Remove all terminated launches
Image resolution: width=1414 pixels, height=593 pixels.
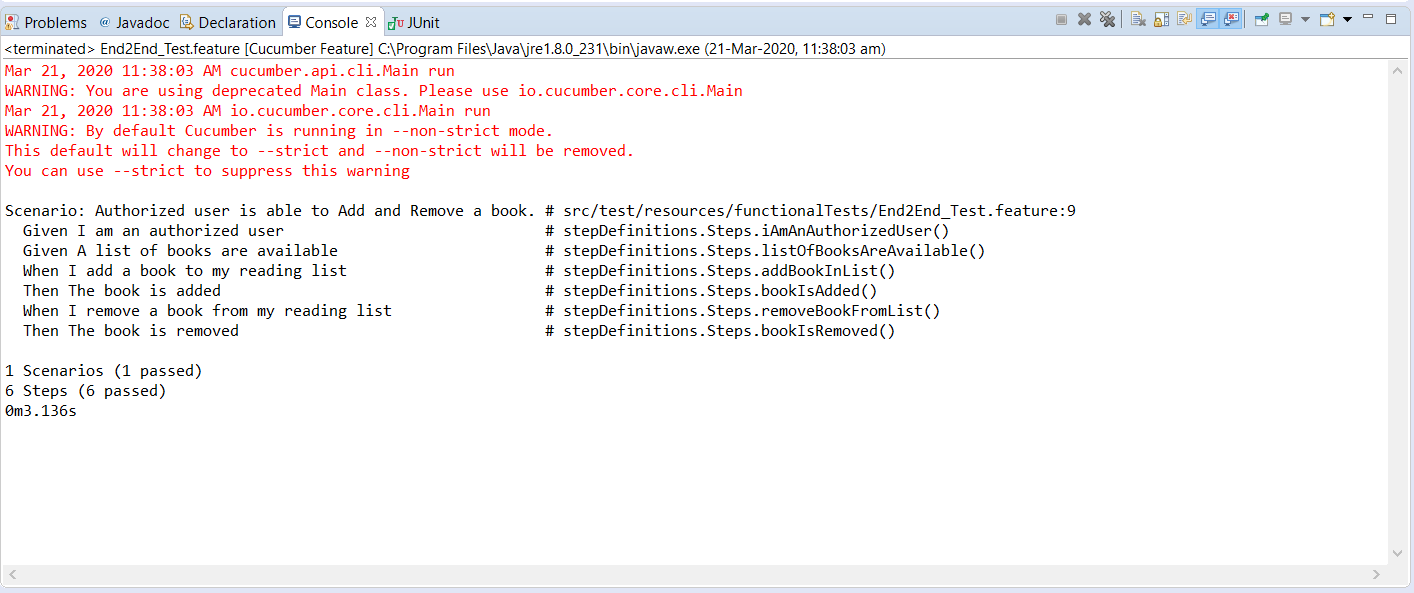click(1108, 18)
